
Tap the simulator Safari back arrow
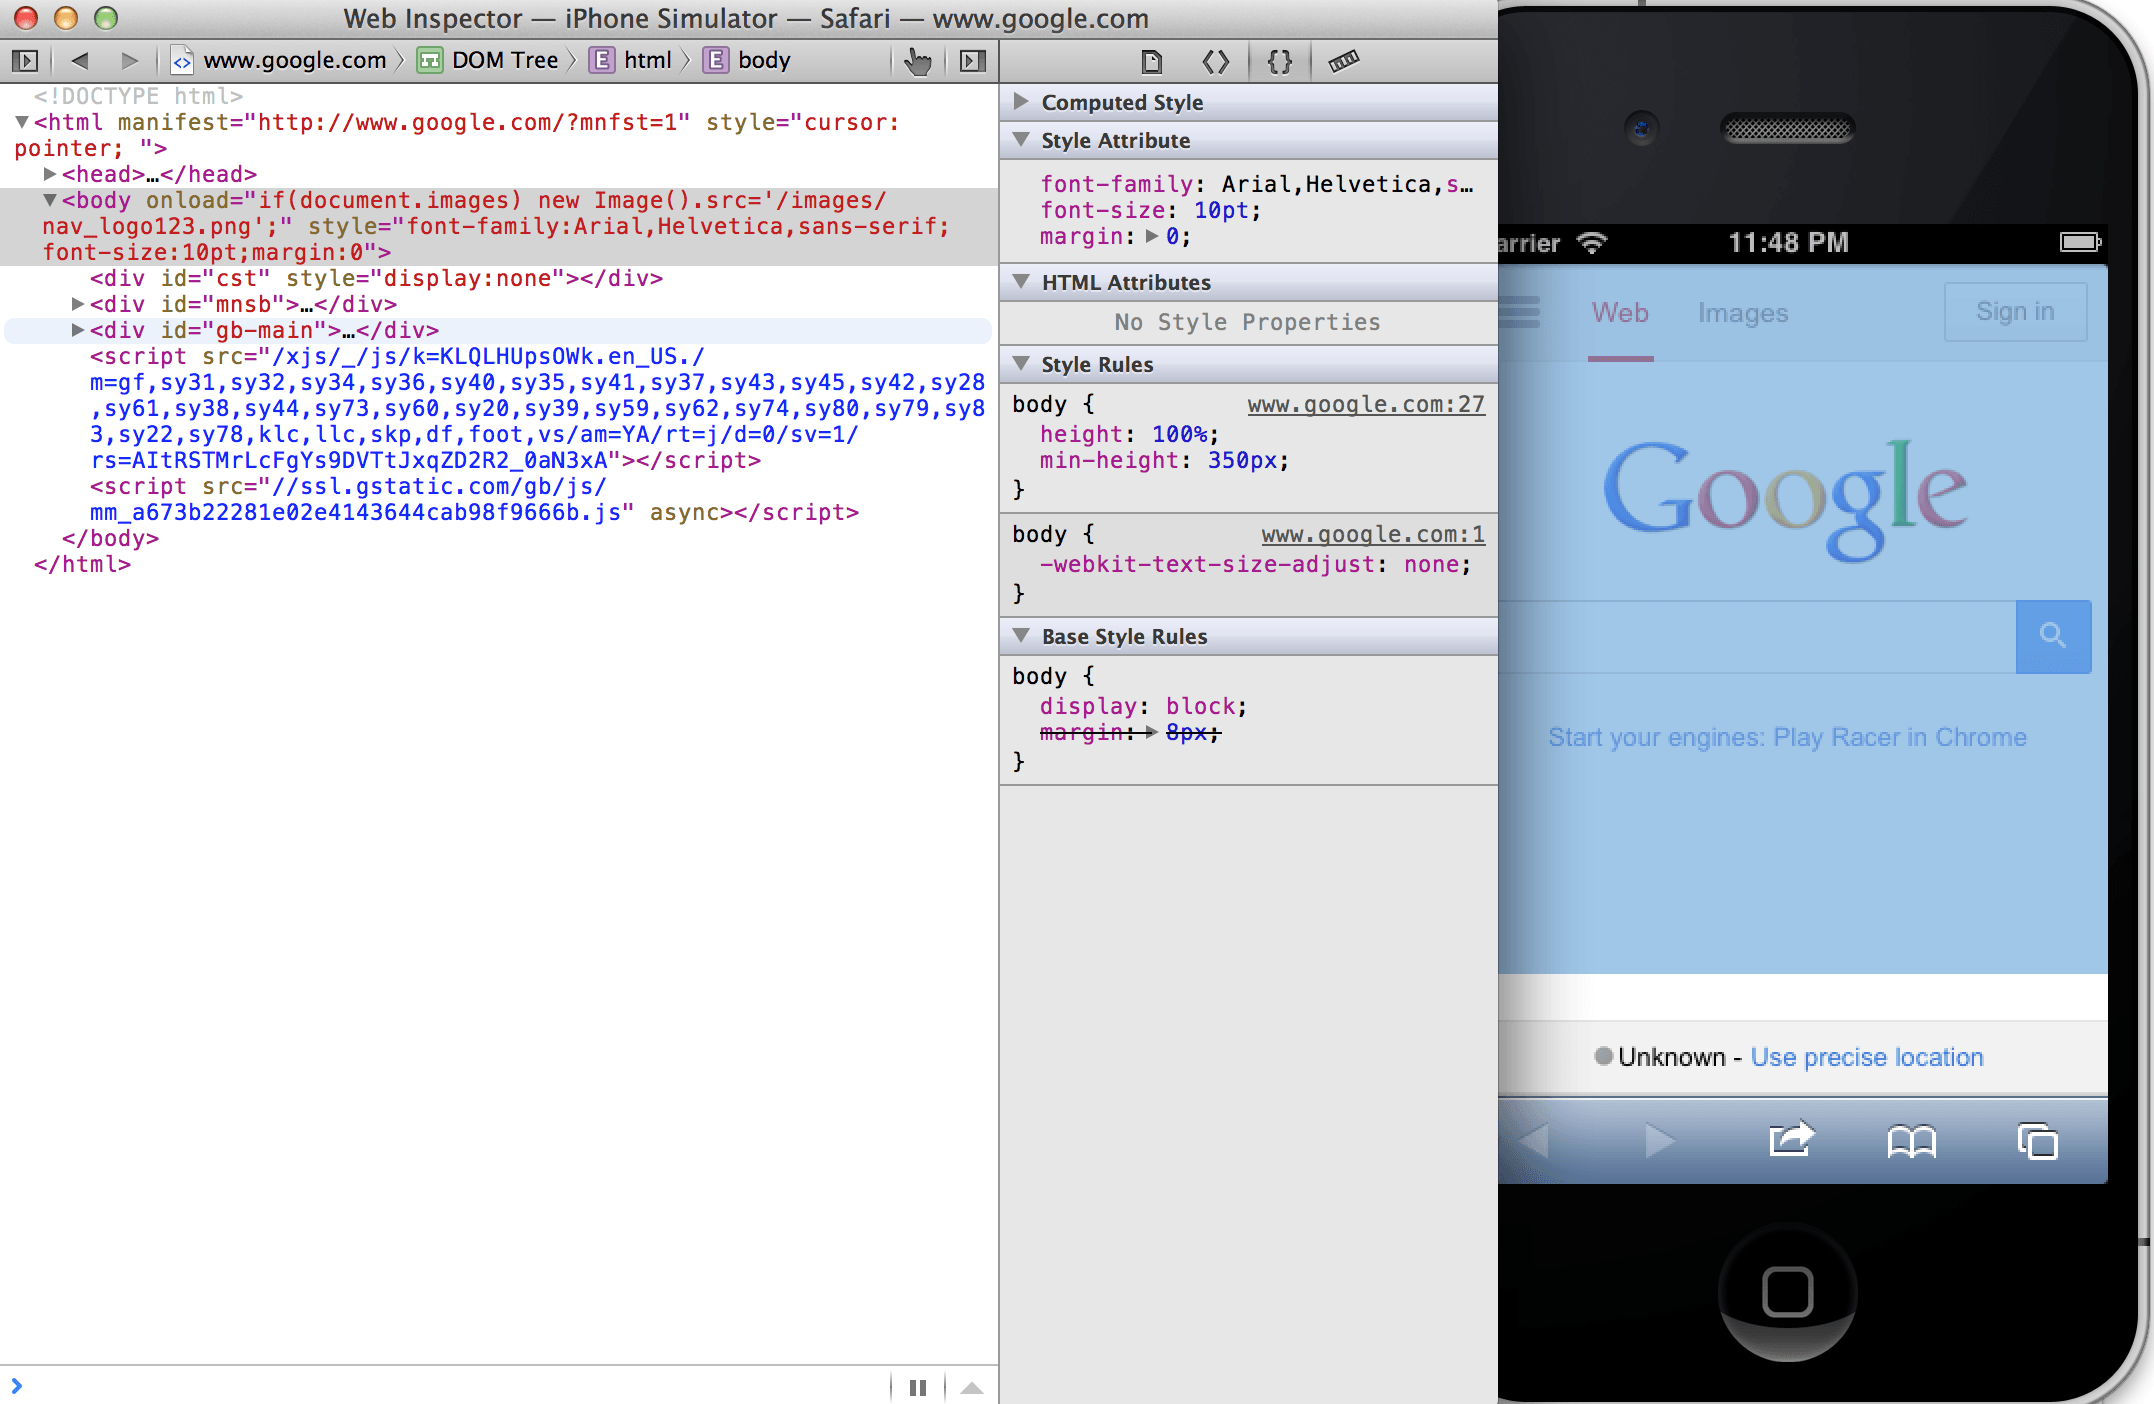(1533, 1140)
